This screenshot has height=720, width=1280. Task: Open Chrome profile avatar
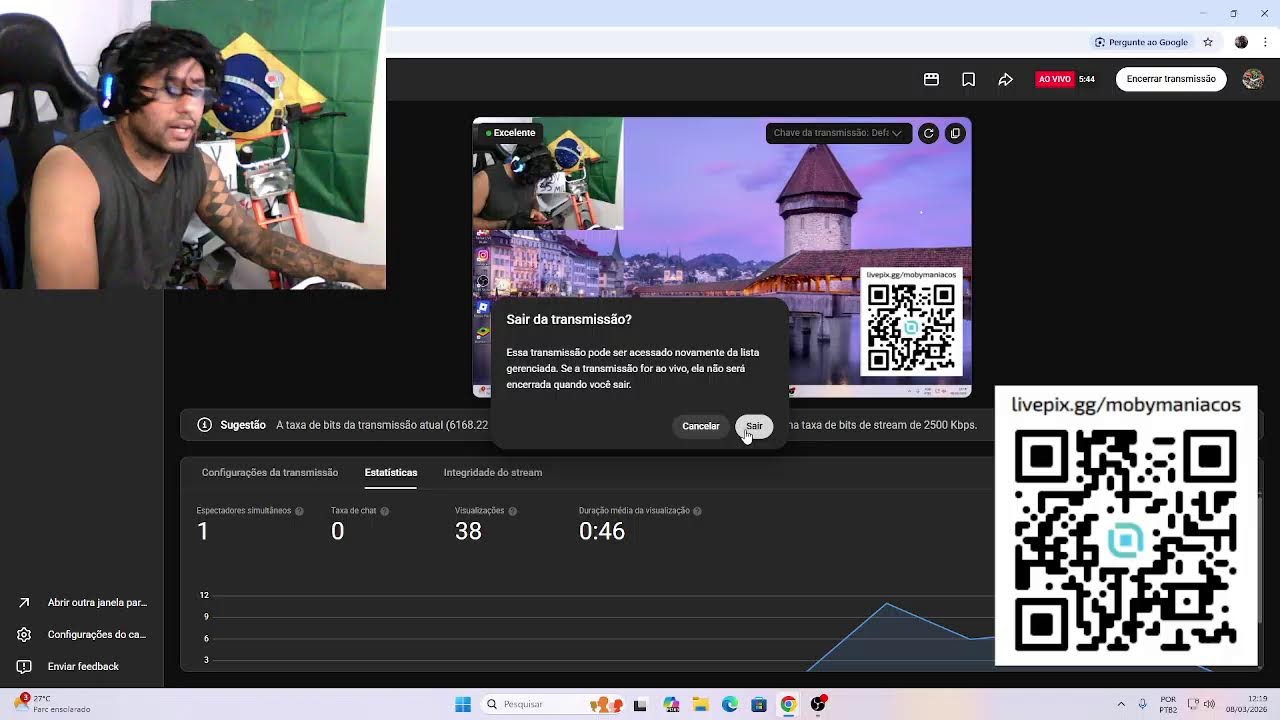click(1241, 42)
